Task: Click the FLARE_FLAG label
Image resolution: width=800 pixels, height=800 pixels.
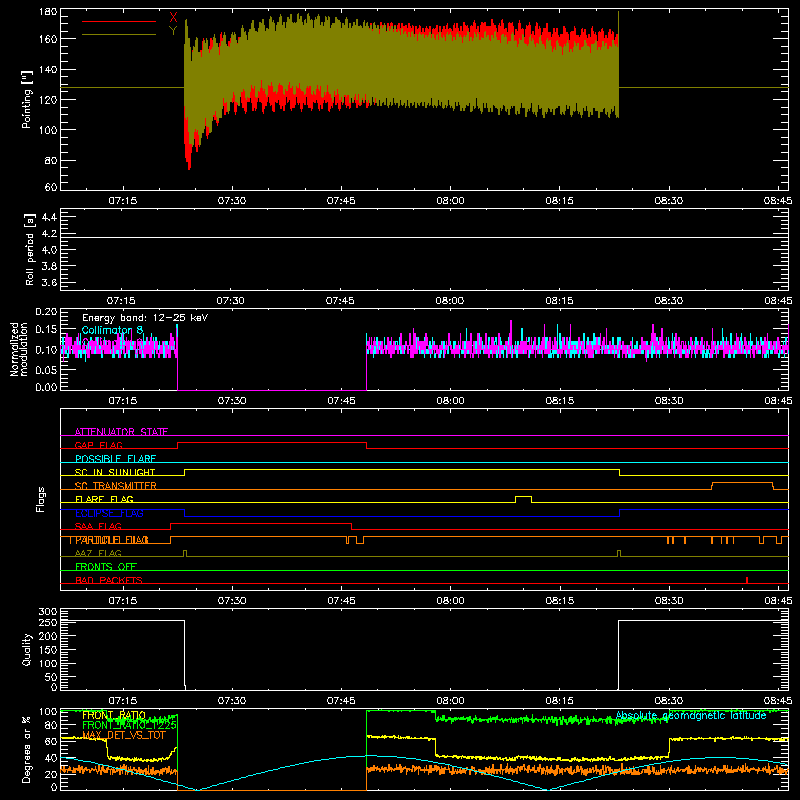Action: [104, 499]
